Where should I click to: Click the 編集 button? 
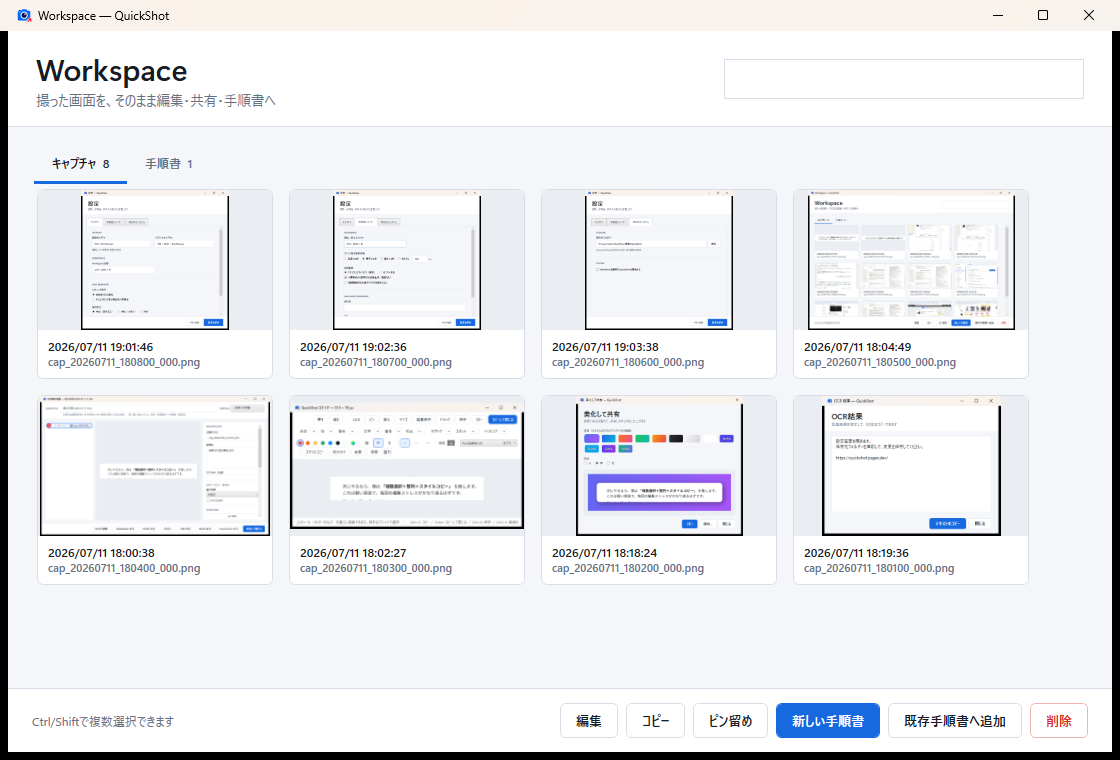(589, 721)
